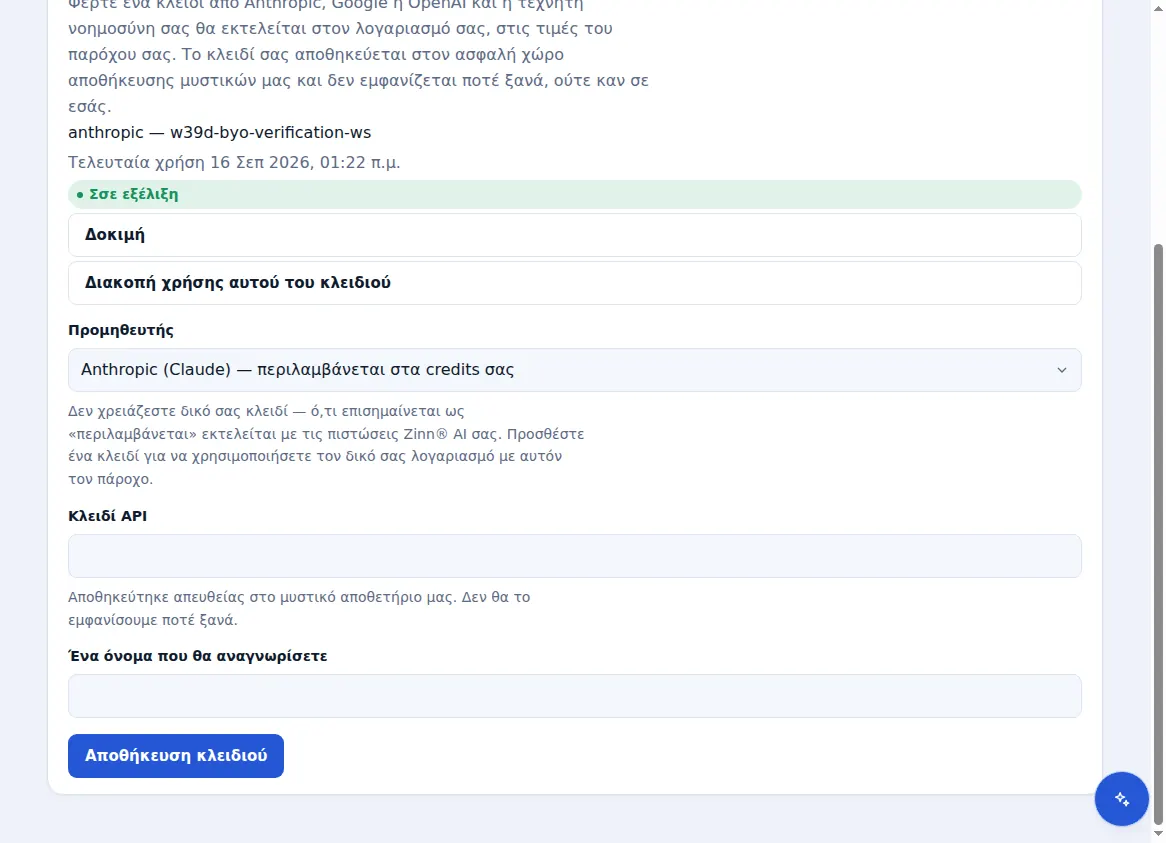Click the Τελευταία χρήση 16 Σεπ 2026 timestamp
Image resolution: width=1166 pixels, height=843 pixels.
[234, 162]
